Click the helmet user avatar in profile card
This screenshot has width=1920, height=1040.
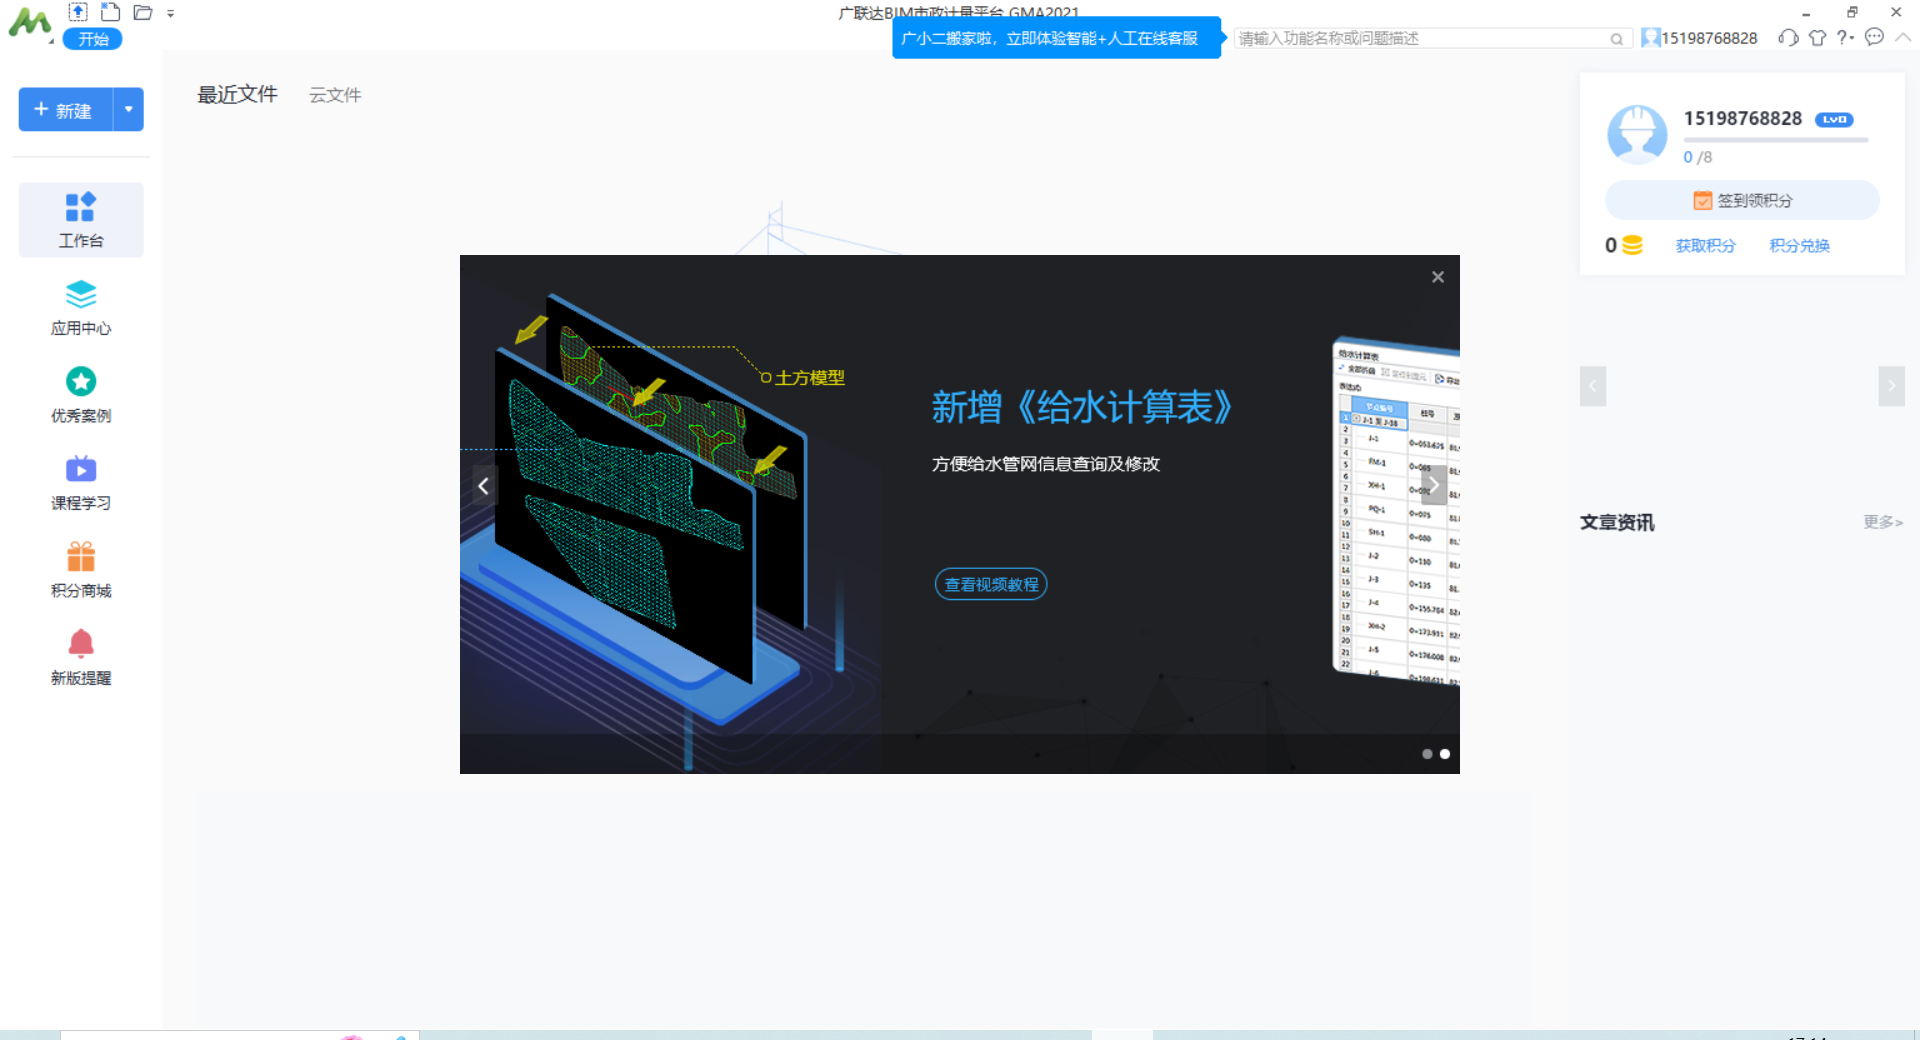[1637, 135]
